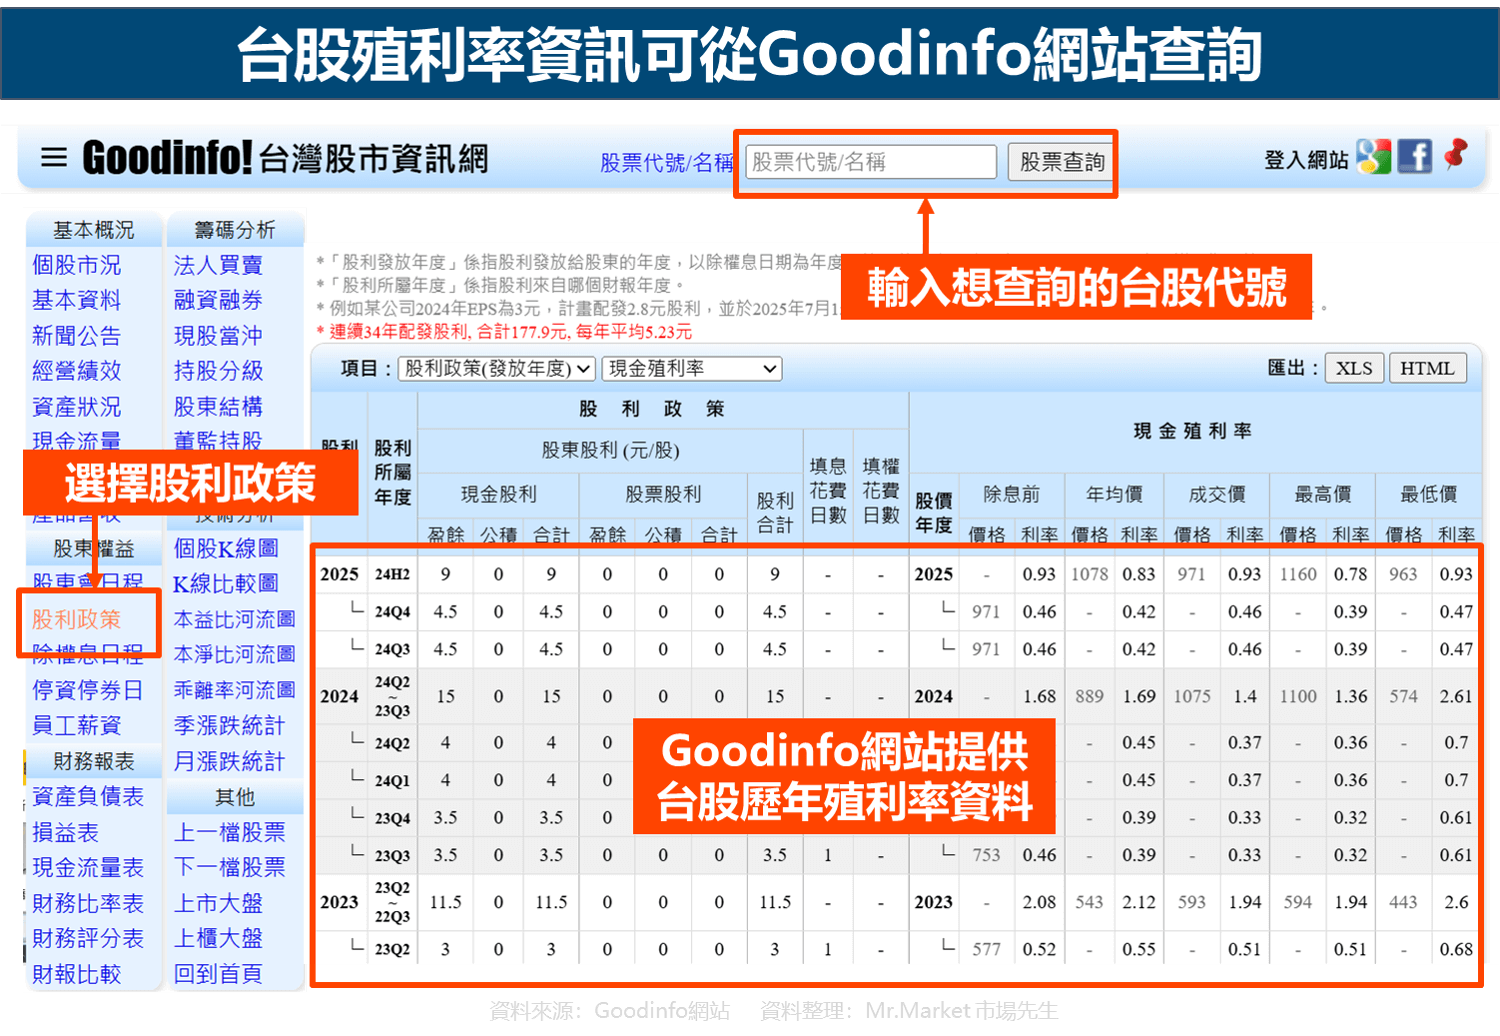
Task: Click 籌碼分析 section header
Action: point(235,230)
